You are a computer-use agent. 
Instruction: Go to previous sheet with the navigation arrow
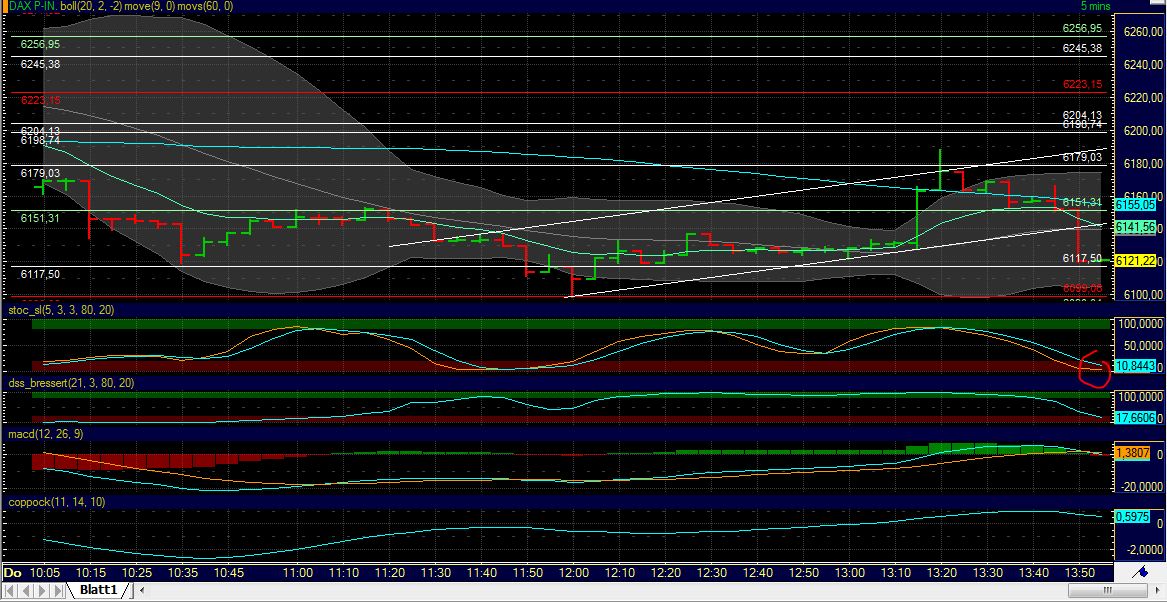(x=24, y=590)
